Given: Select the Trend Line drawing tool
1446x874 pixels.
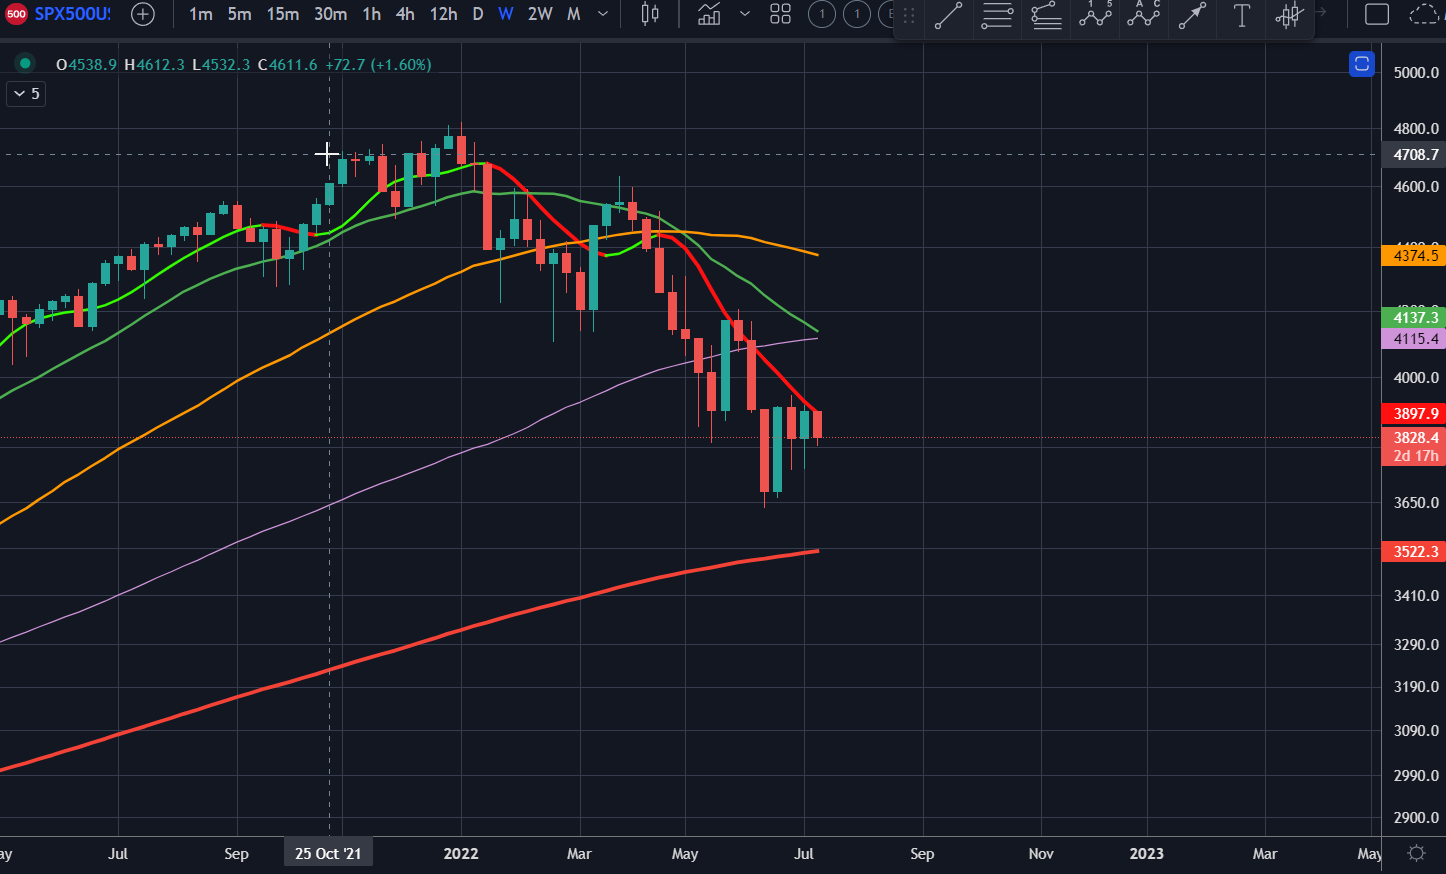Looking at the screenshot, I should pos(948,16).
